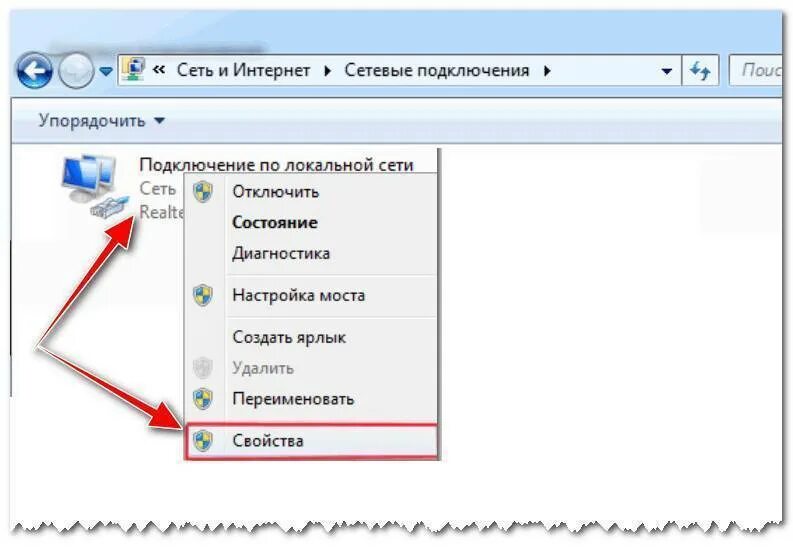Go to Сеть и Интернет breadcrumb
The image size is (793, 549).
[x=243, y=70]
